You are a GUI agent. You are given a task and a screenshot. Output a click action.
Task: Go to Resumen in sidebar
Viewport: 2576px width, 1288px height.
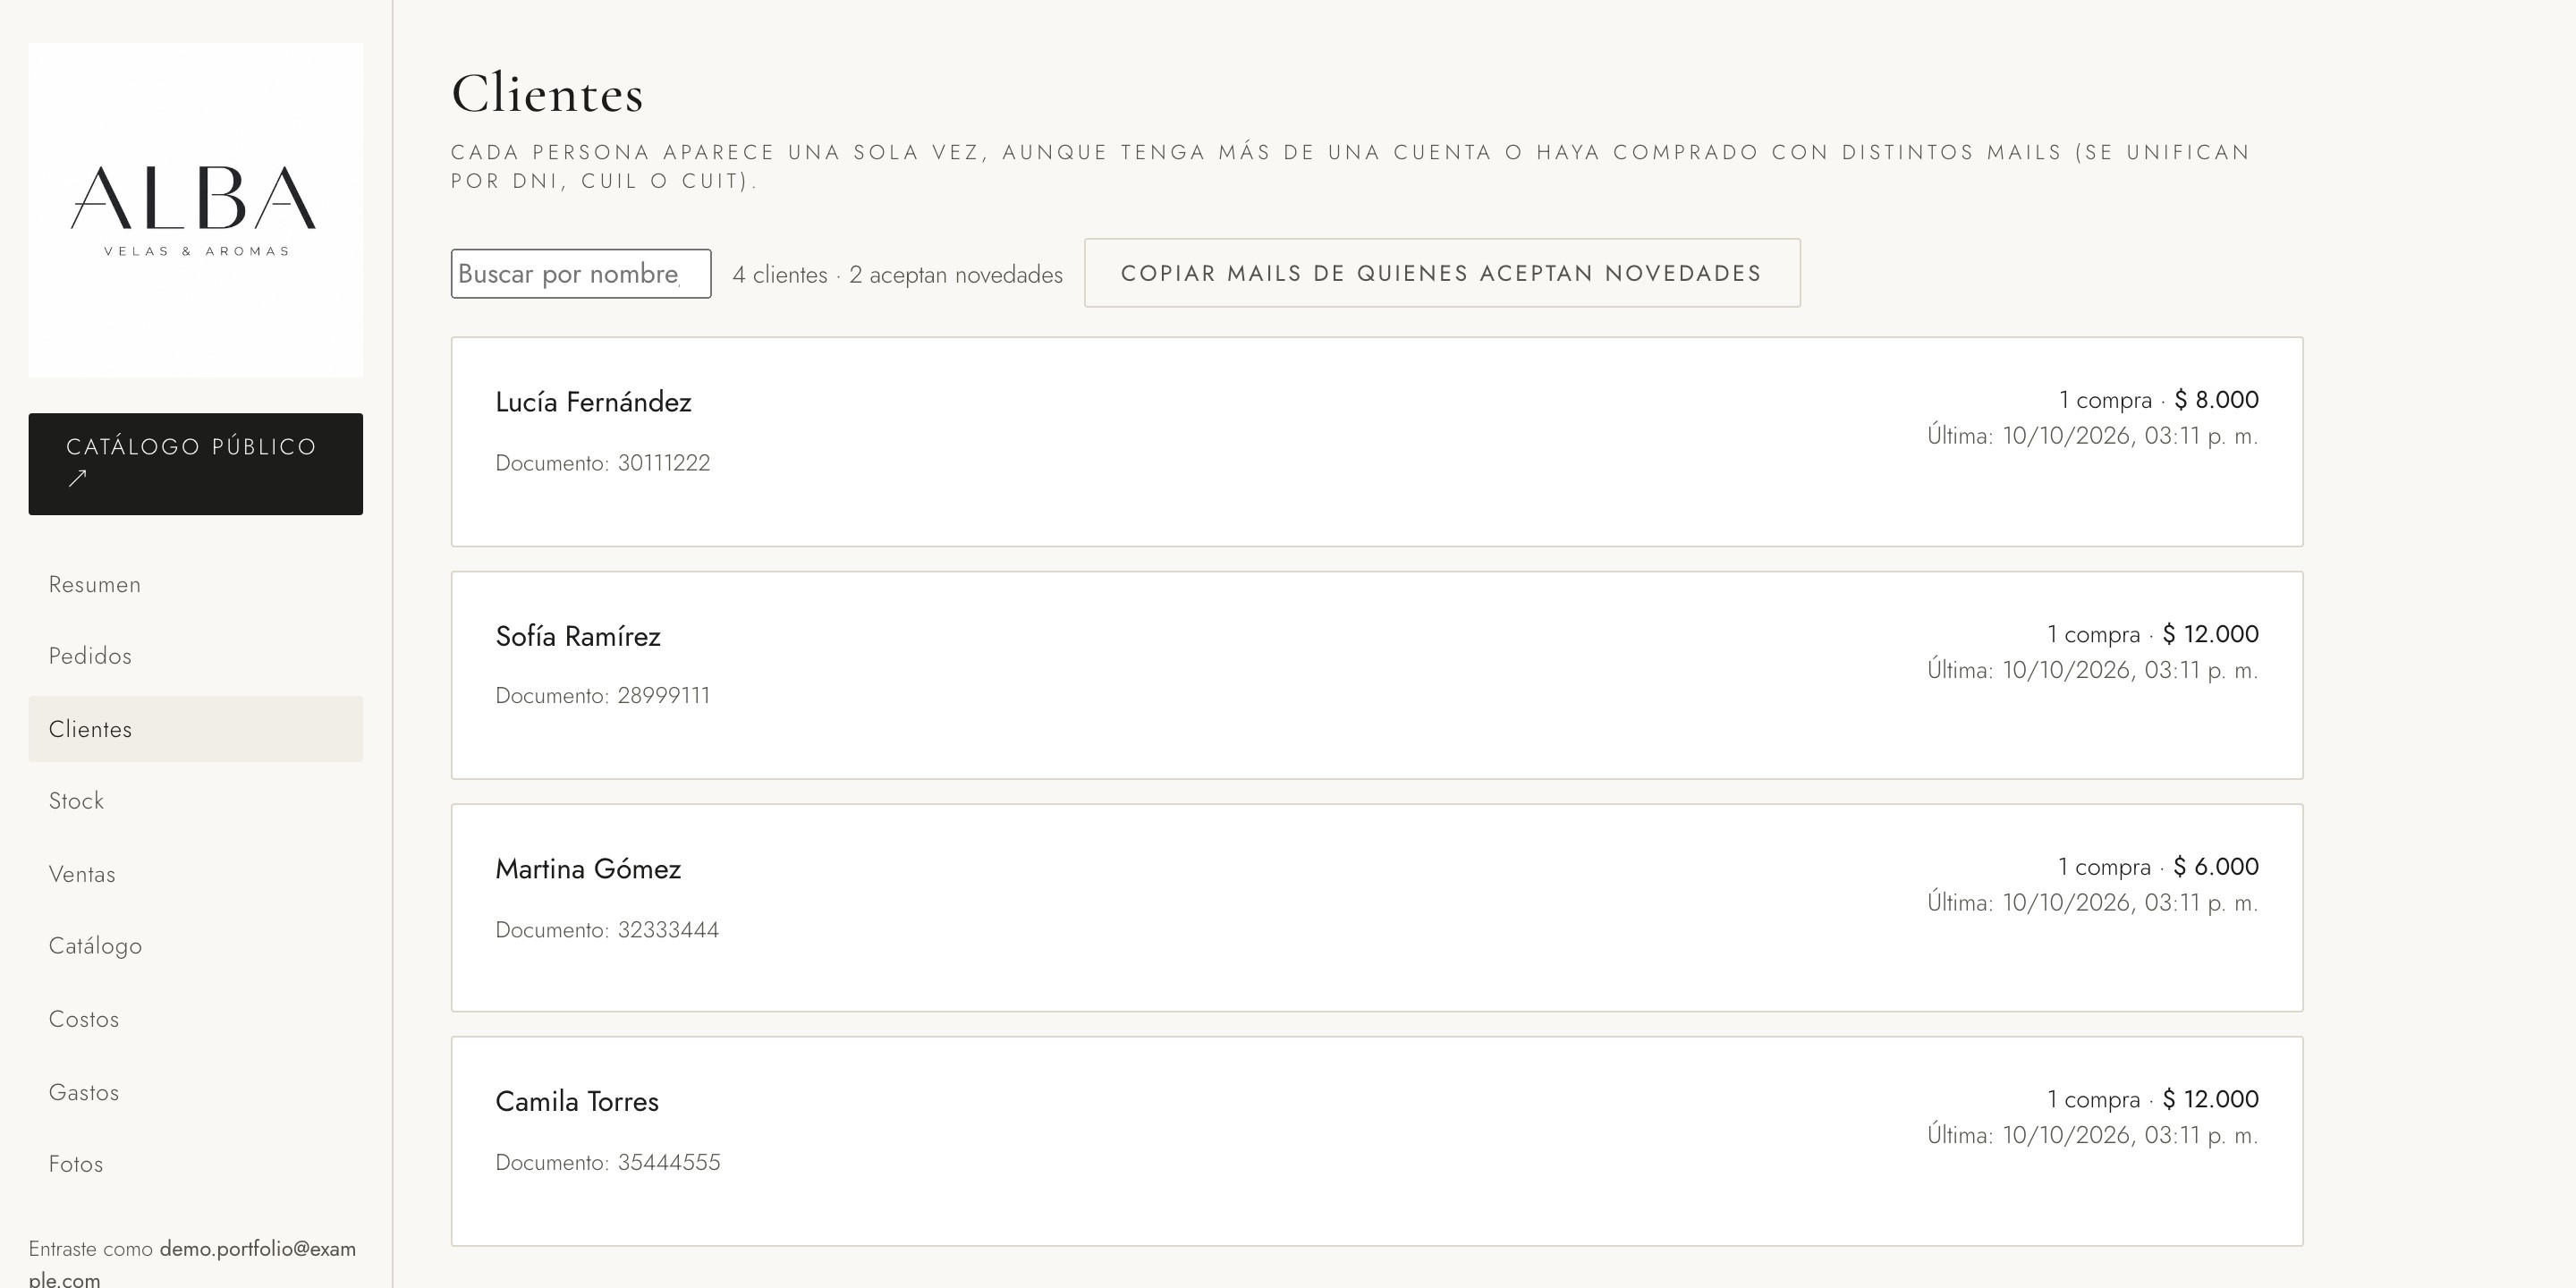195,584
